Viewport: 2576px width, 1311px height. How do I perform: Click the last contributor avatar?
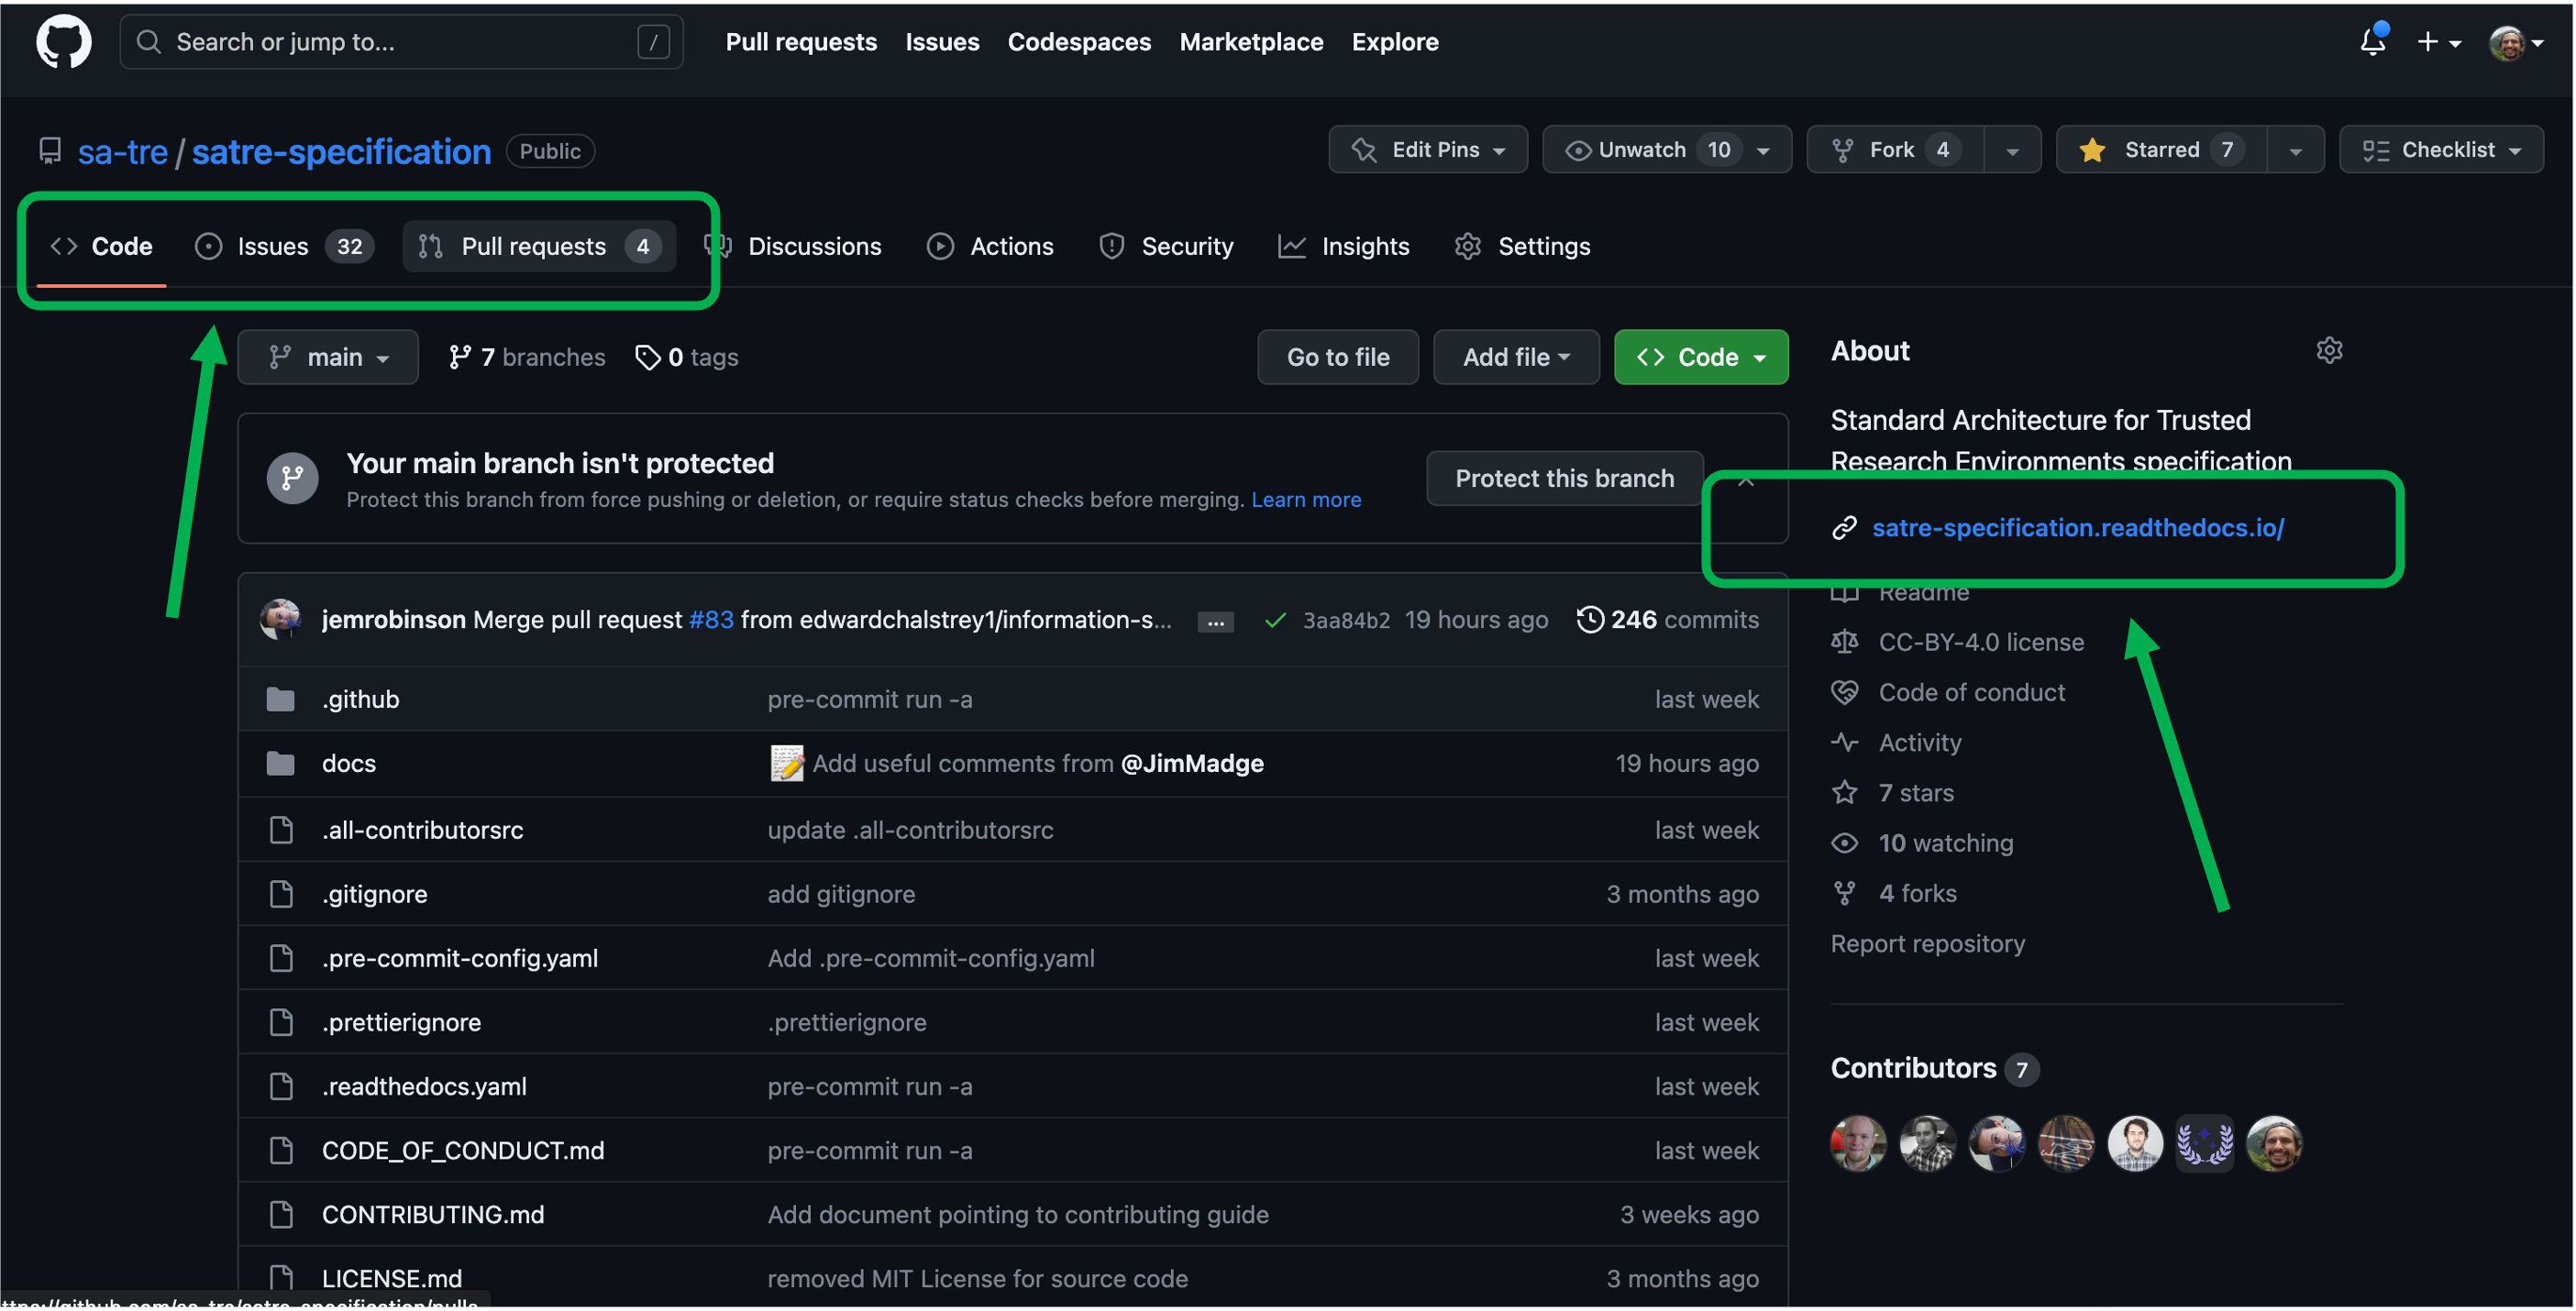[2274, 1143]
